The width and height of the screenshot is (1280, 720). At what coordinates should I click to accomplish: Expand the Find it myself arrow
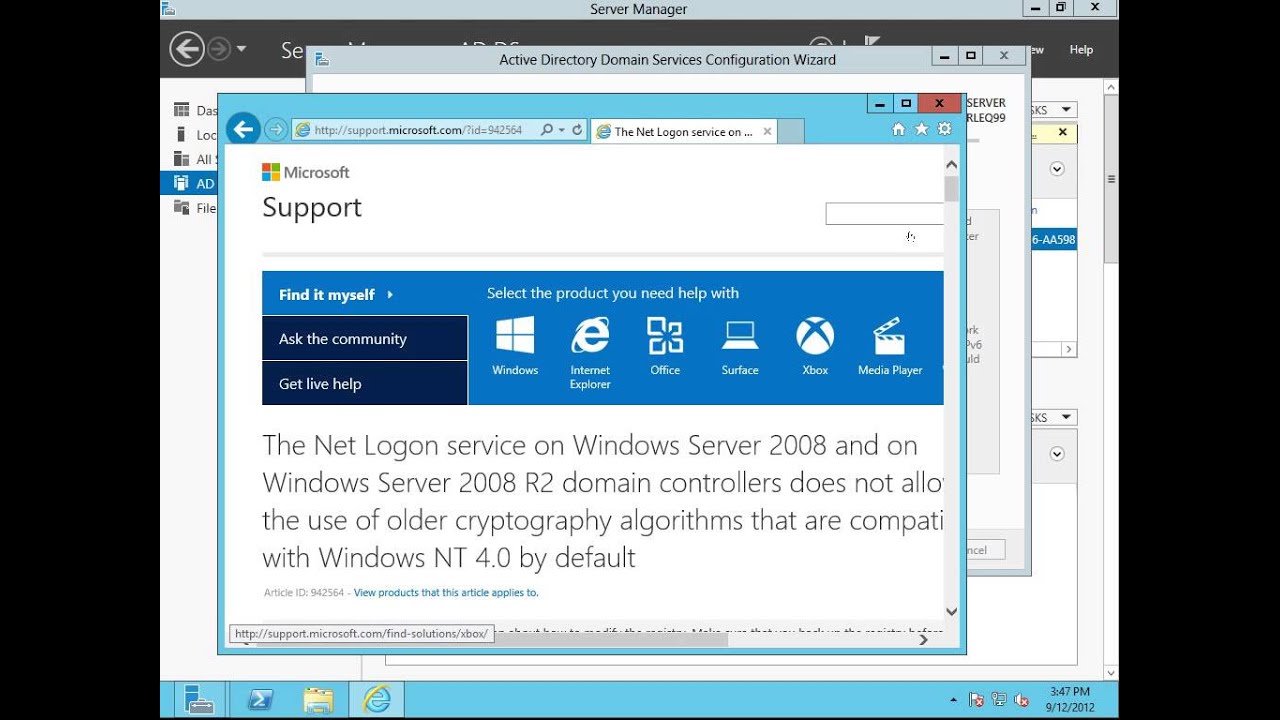(x=390, y=295)
